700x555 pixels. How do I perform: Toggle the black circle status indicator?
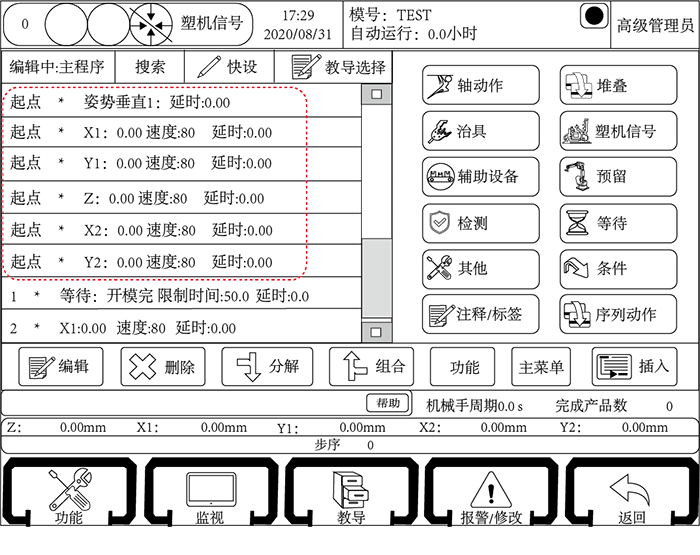[594, 18]
